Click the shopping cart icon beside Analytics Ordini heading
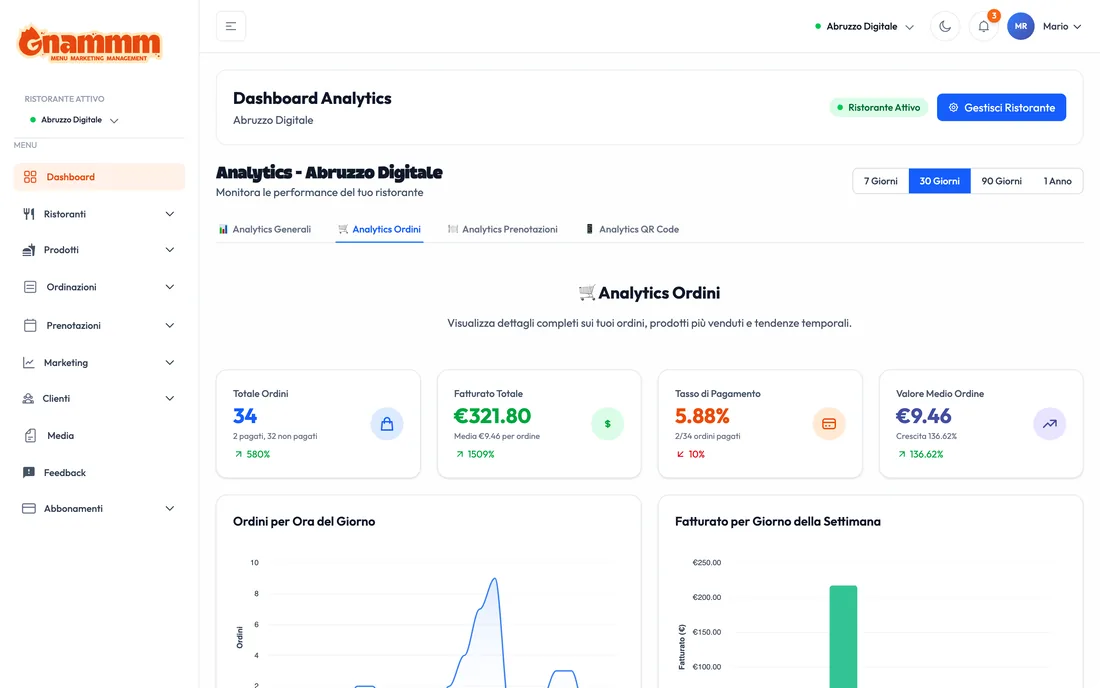The image size is (1100, 688). pyautogui.click(x=587, y=292)
